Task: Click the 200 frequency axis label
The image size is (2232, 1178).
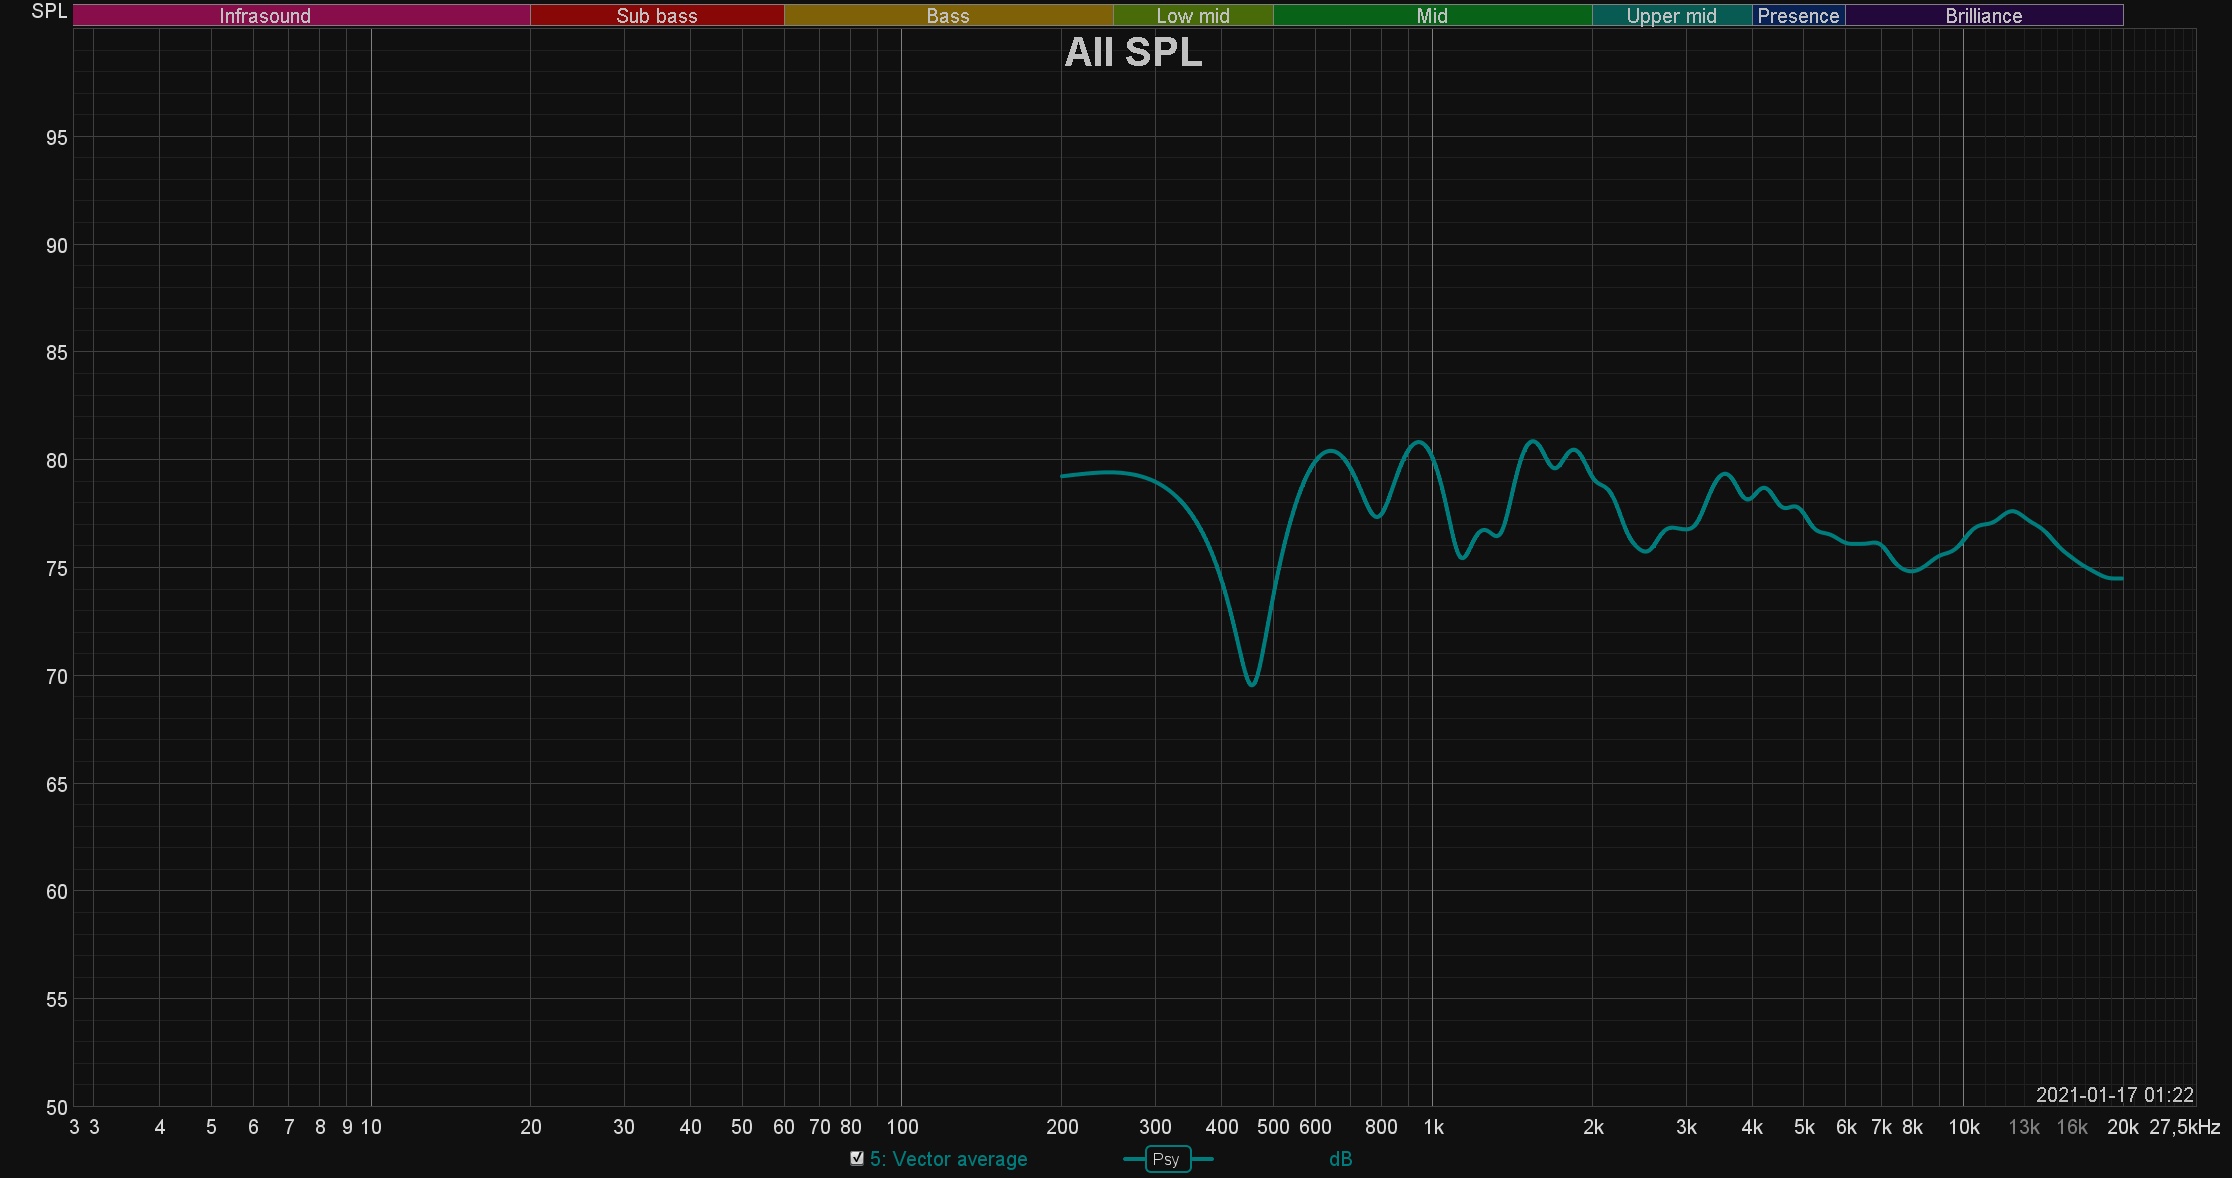Action: (x=1062, y=1127)
